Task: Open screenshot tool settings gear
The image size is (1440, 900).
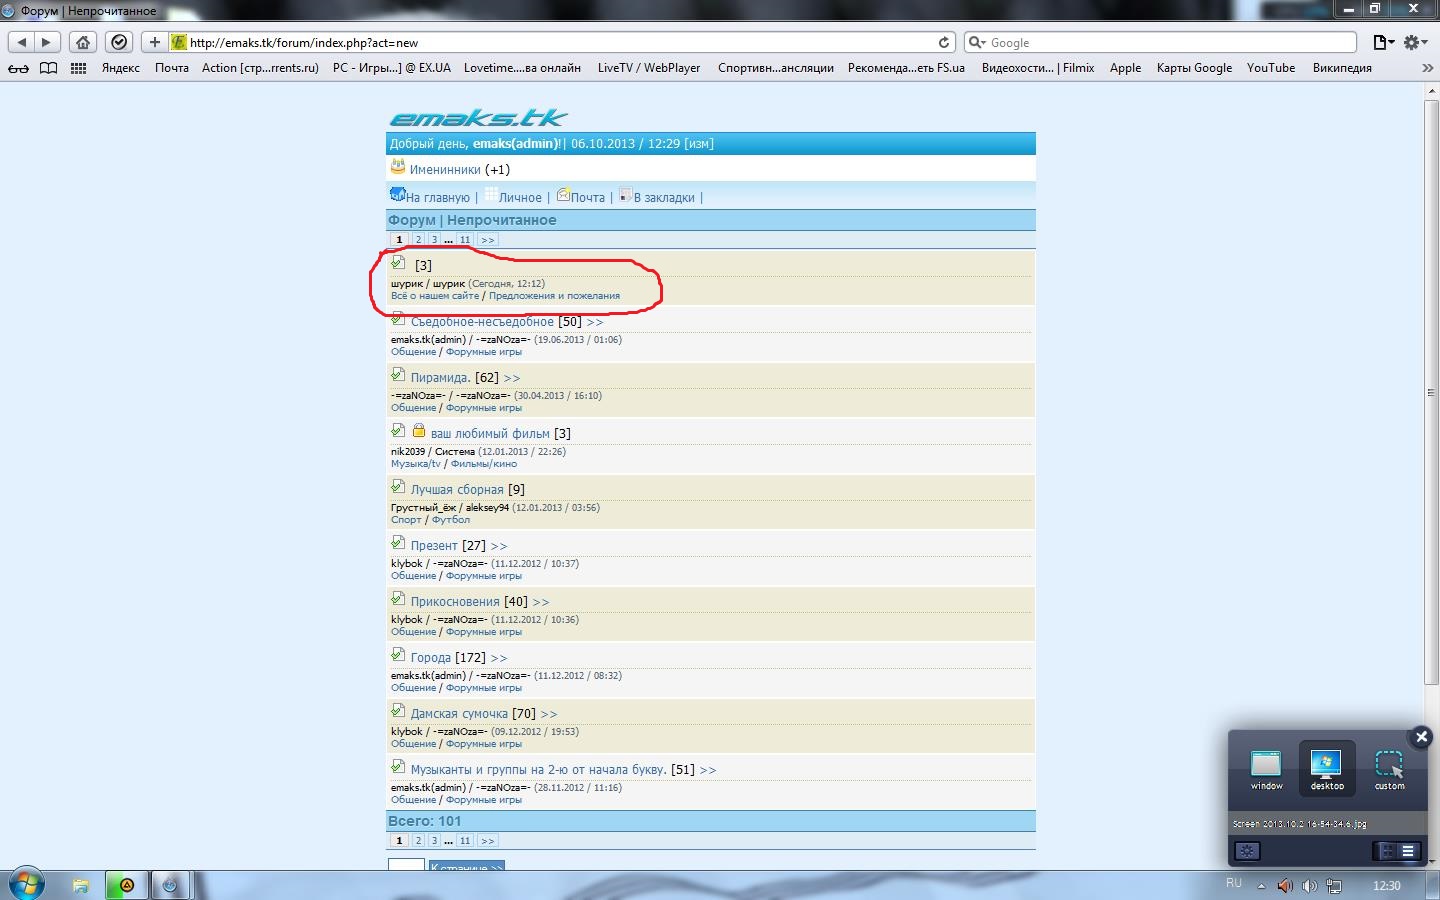Action: [x=1246, y=851]
